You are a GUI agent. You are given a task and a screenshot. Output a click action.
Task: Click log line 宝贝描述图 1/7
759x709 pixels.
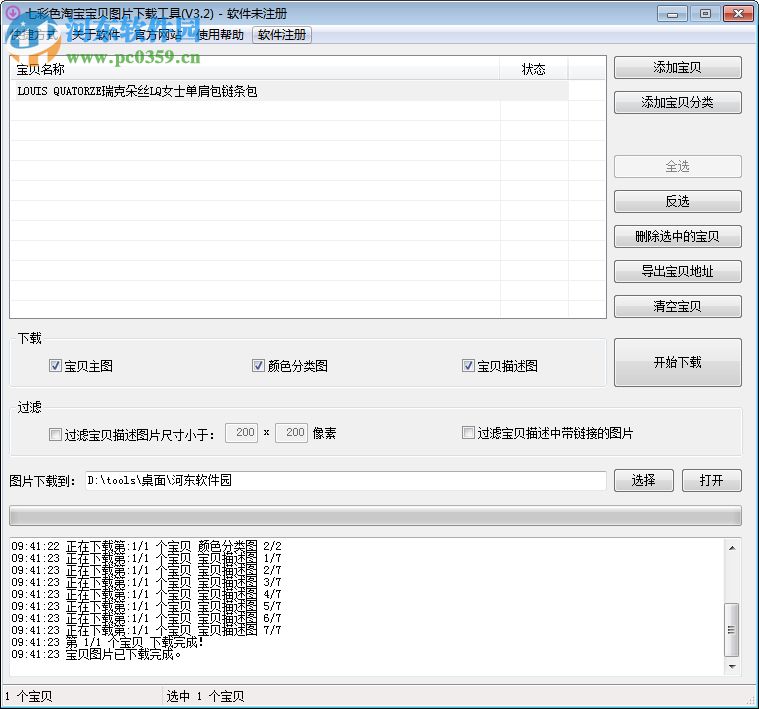click(146, 558)
